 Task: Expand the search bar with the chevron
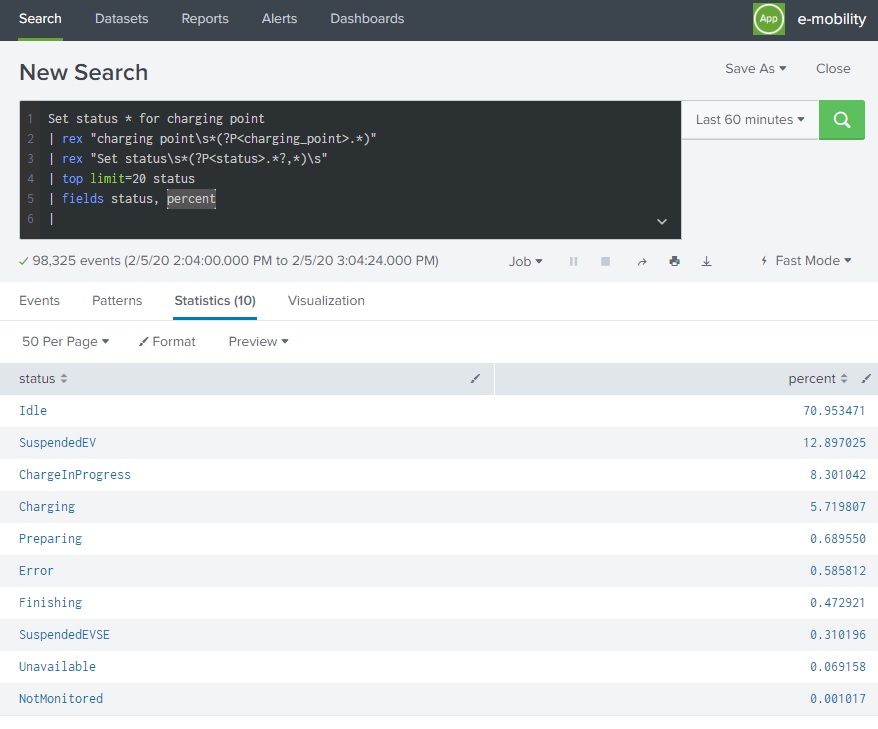click(x=660, y=220)
